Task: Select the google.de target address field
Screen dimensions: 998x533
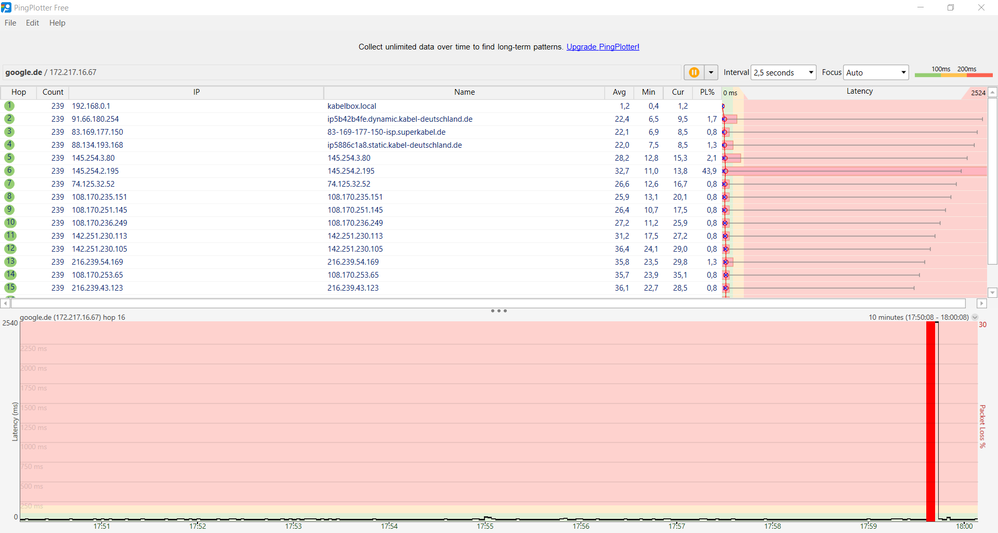Action: coord(342,73)
